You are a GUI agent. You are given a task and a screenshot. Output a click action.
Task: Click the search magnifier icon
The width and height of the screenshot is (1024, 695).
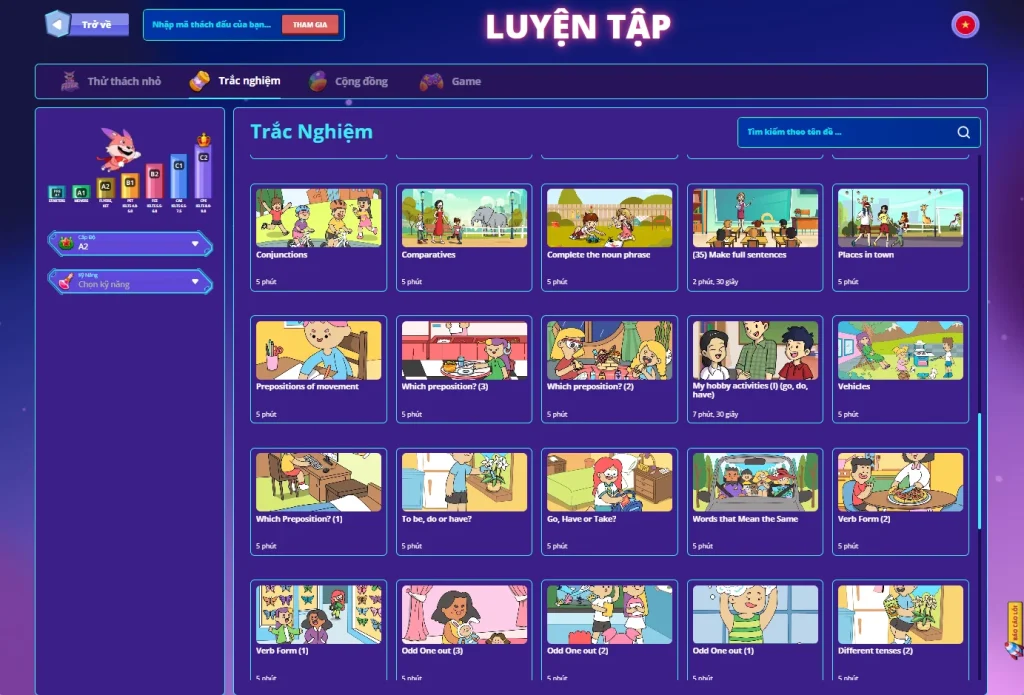(x=963, y=132)
